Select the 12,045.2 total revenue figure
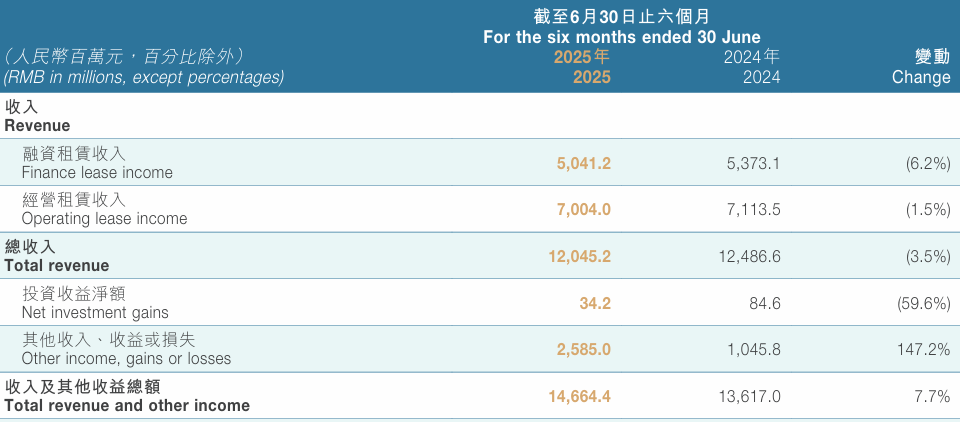This screenshot has height=422, width=960. point(579,256)
